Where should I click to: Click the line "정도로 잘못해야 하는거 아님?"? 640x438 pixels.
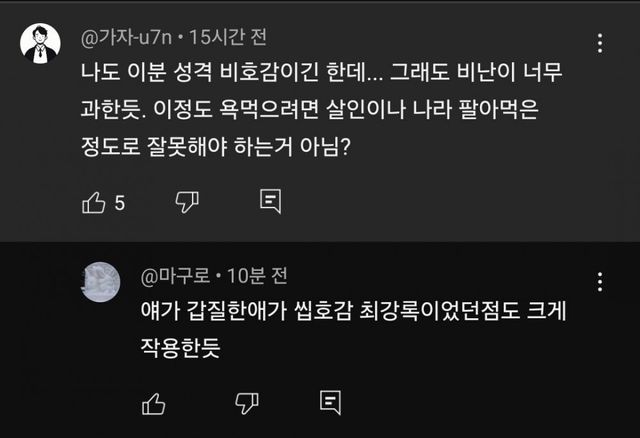[x=221, y=145]
